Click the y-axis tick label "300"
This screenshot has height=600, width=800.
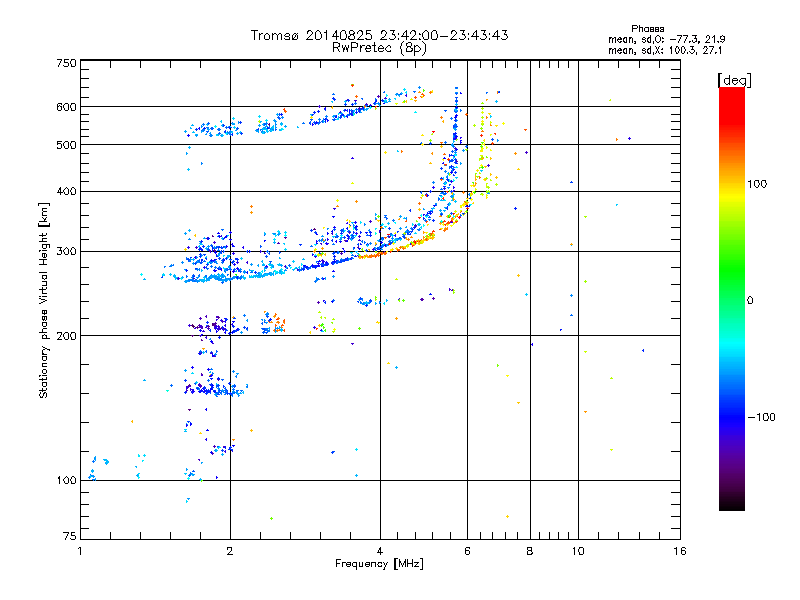click(x=66, y=252)
